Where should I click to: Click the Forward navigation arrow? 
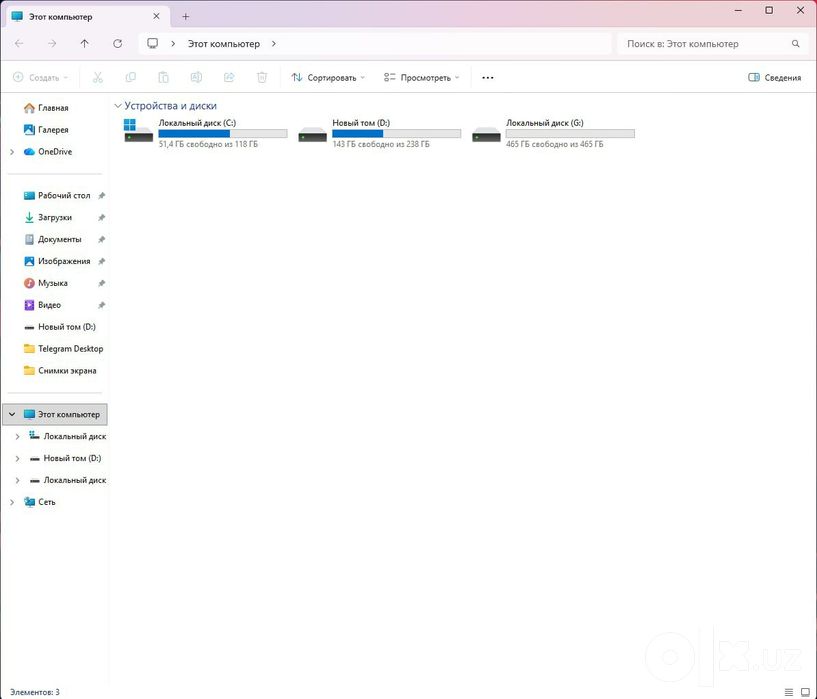(x=52, y=44)
